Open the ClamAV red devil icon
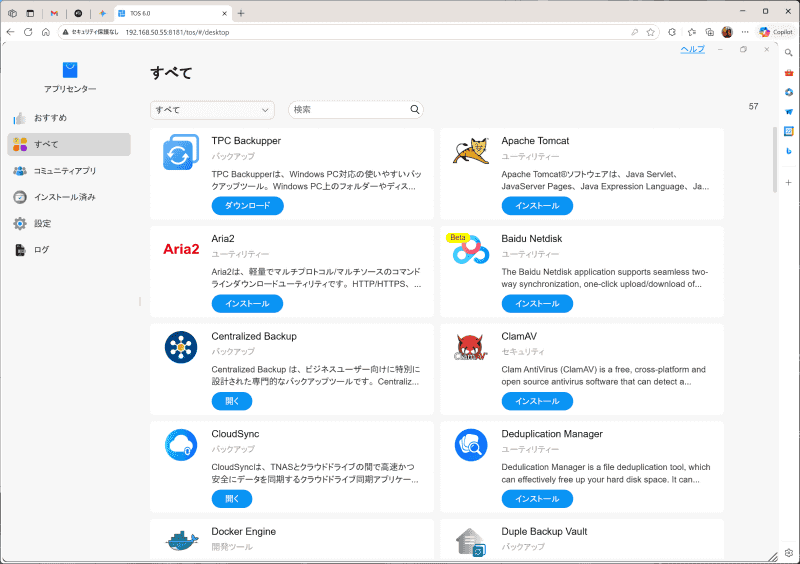This screenshot has width=800, height=564. 470,347
